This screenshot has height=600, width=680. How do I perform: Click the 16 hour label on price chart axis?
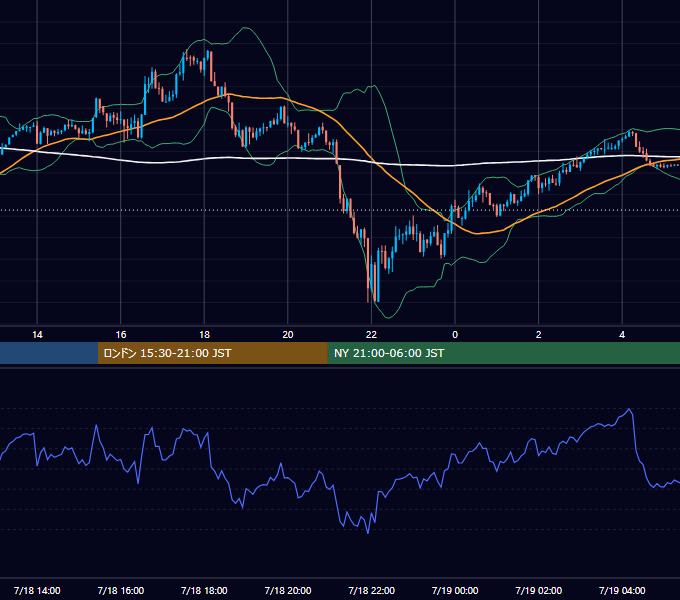pyautogui.click(x=121, y=335)
